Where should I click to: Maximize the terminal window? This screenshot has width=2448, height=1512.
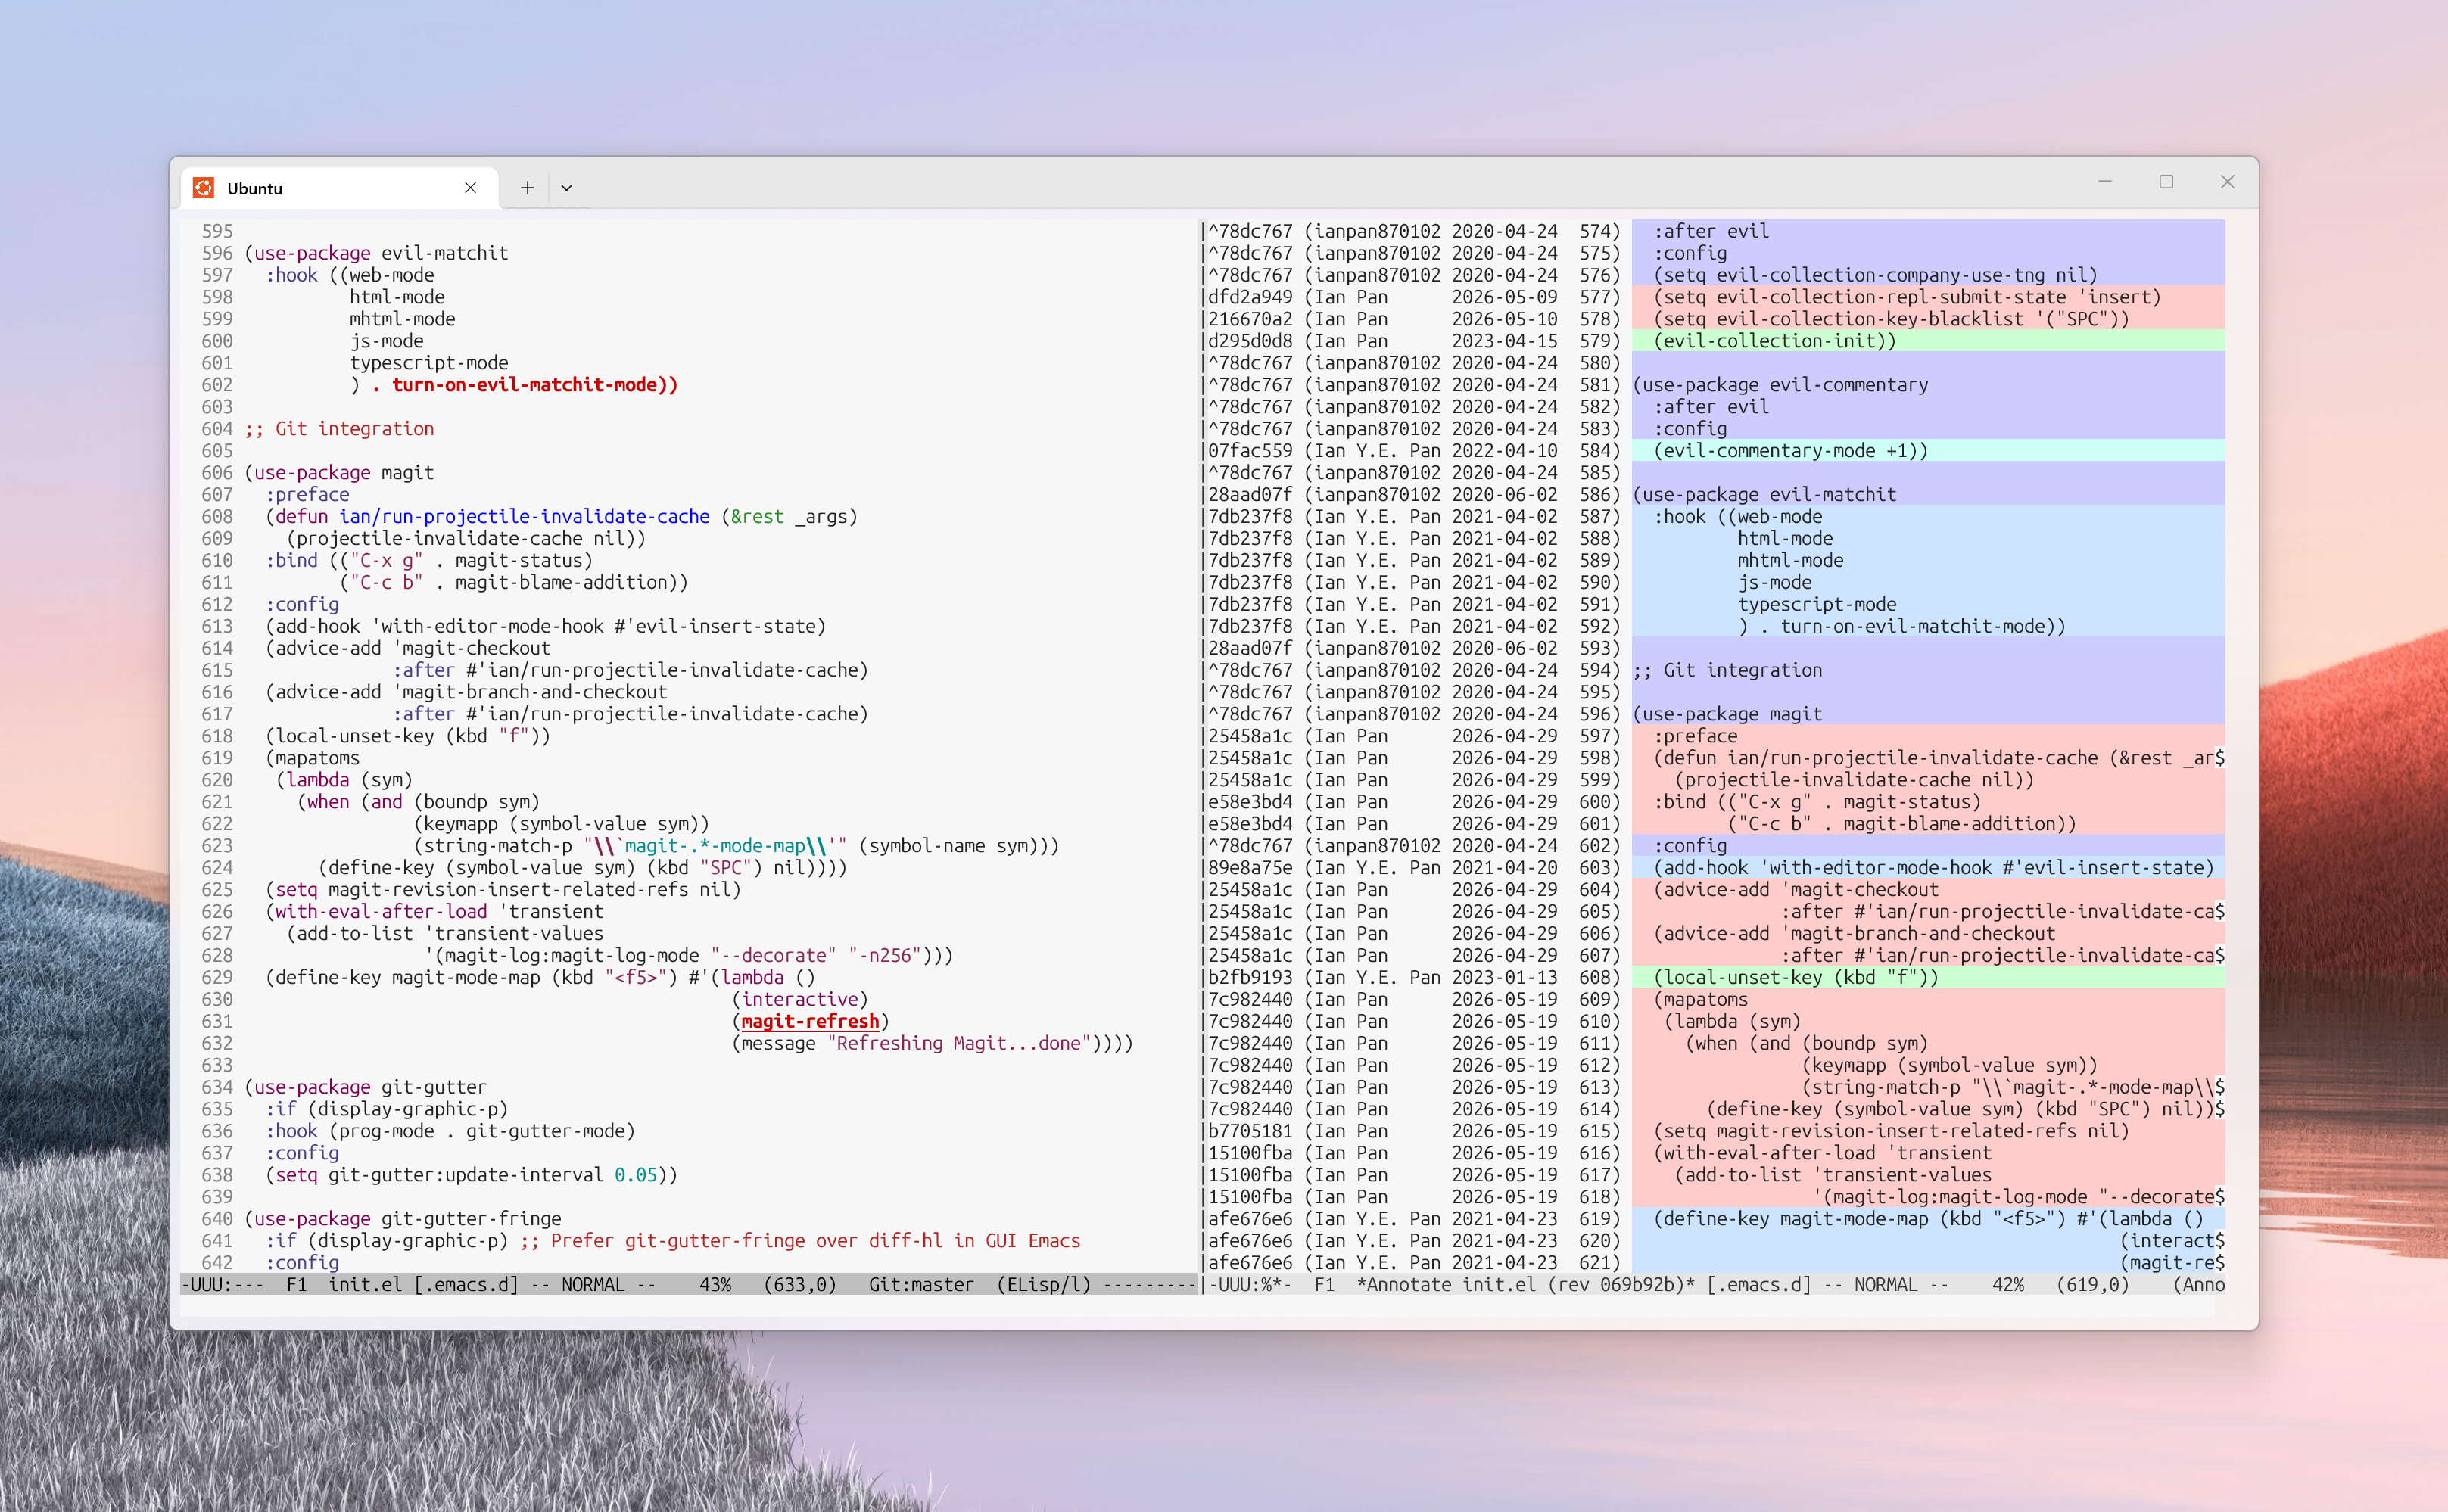click(2166, 182)
